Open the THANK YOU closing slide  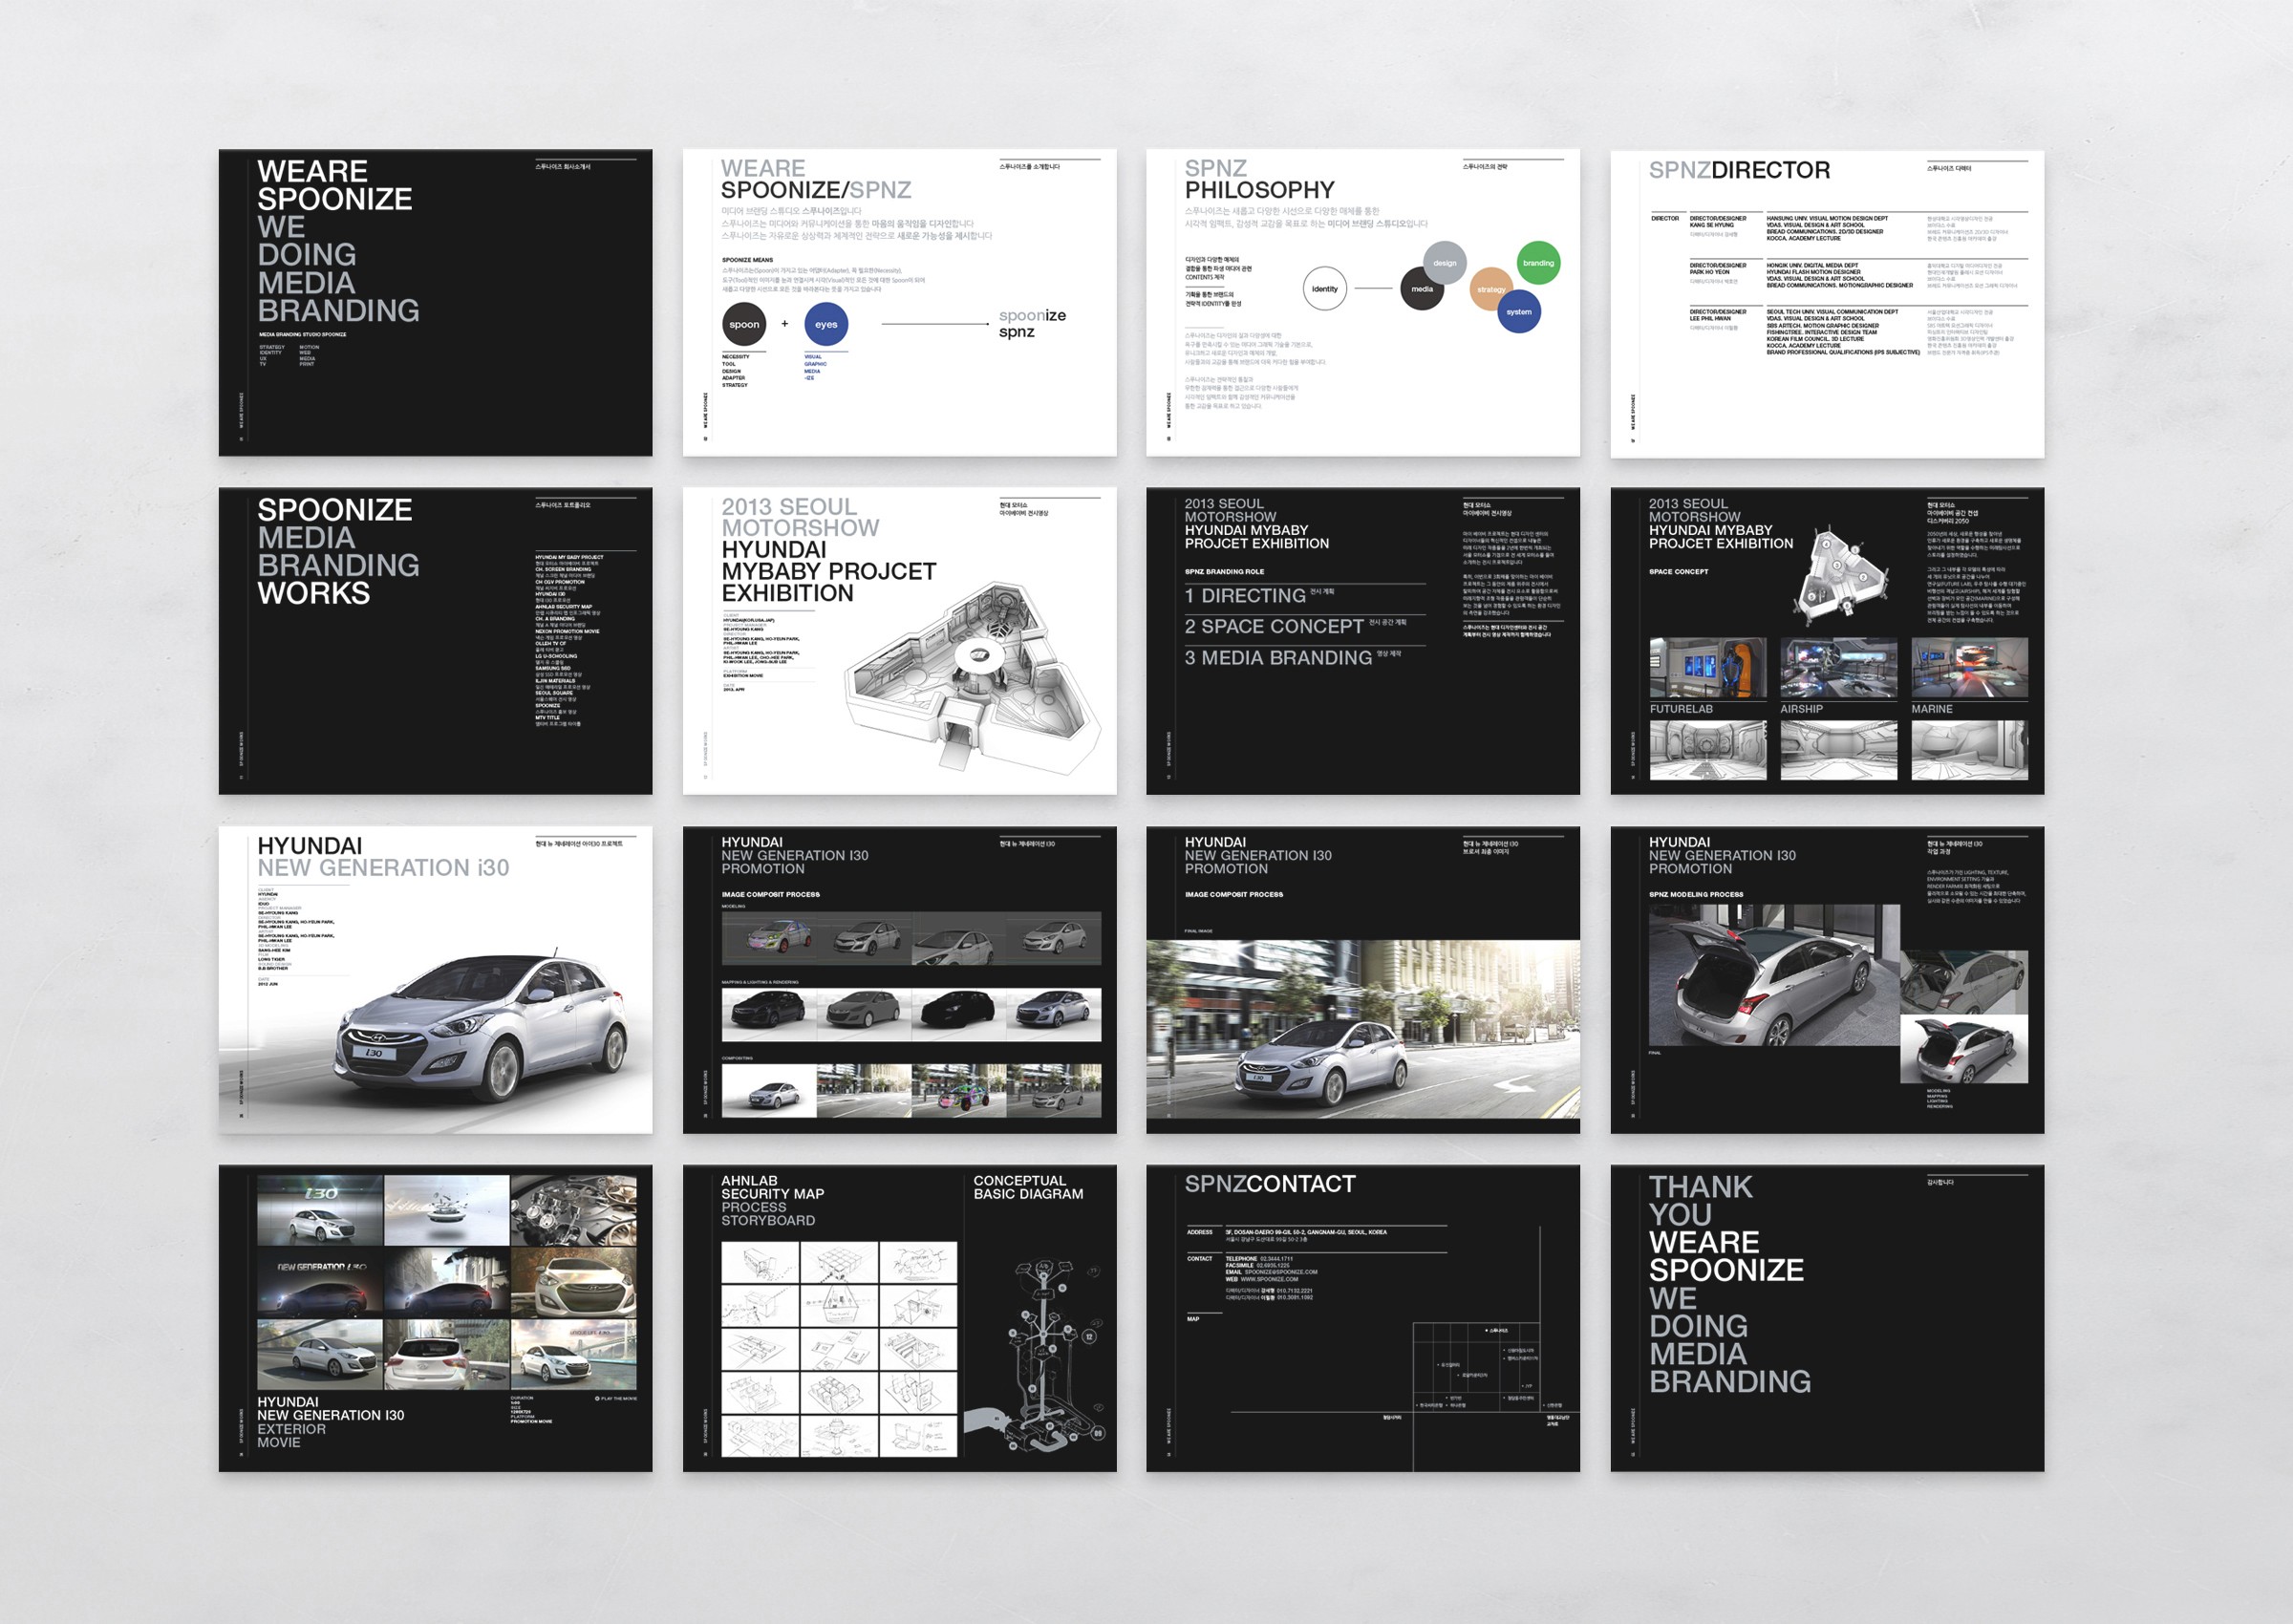[1826, 1317]
